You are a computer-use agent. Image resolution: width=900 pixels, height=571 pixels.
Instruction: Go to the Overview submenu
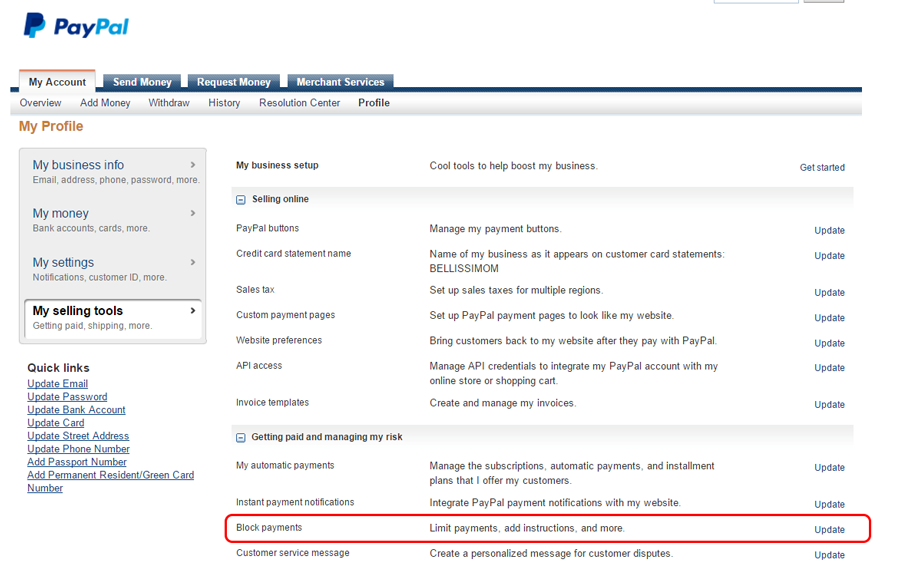tap(40, 103)
